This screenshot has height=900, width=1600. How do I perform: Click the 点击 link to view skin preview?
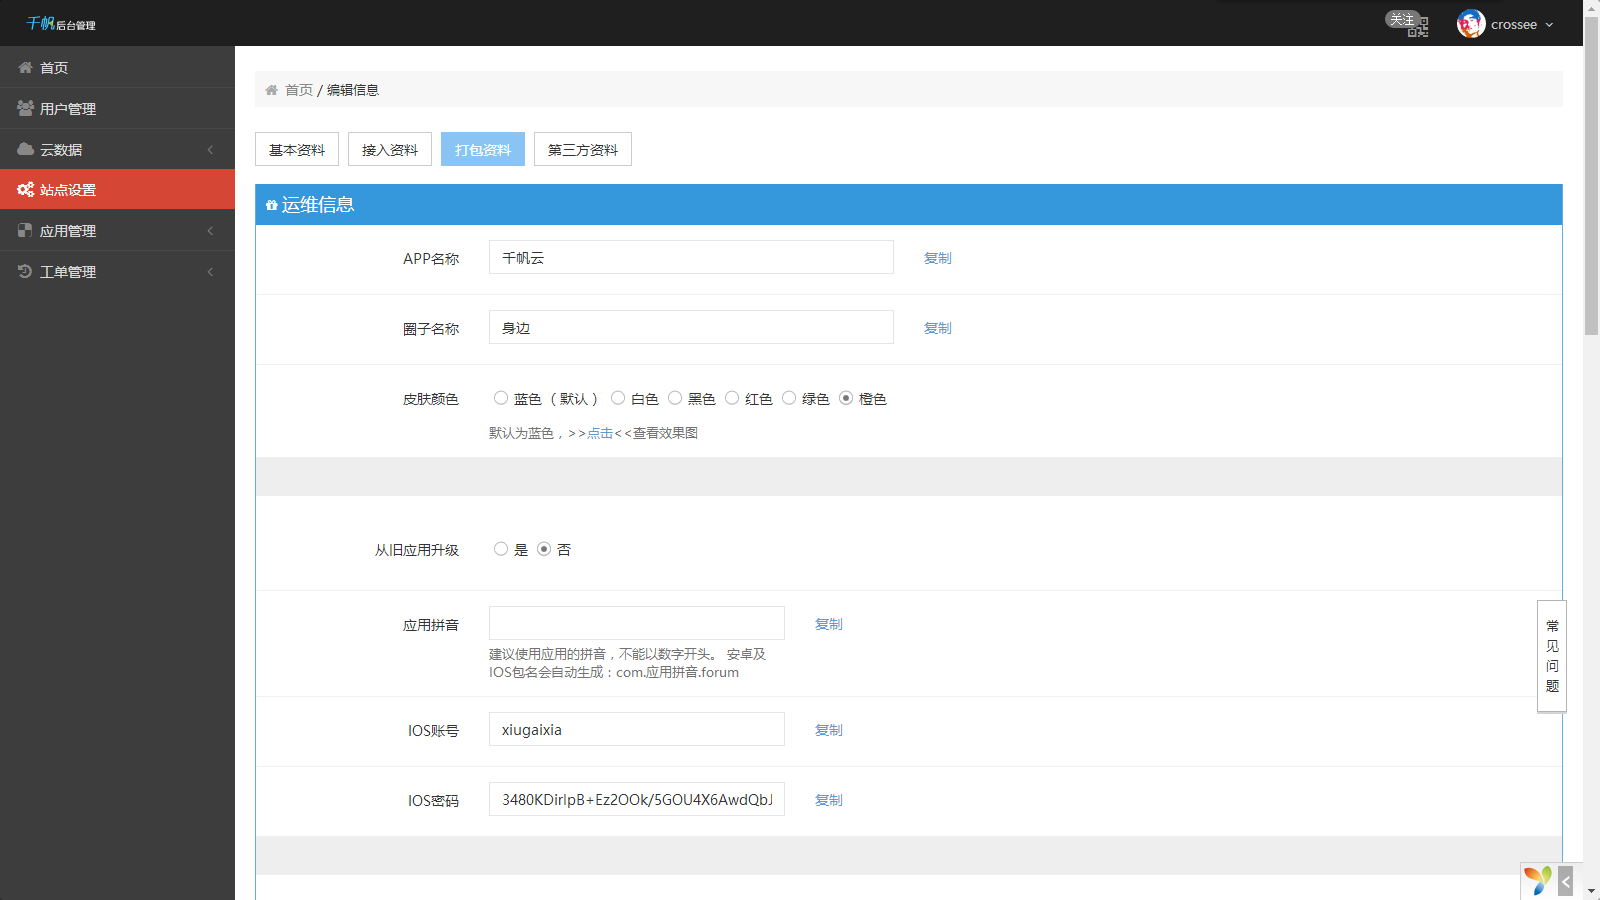point(600,433)
